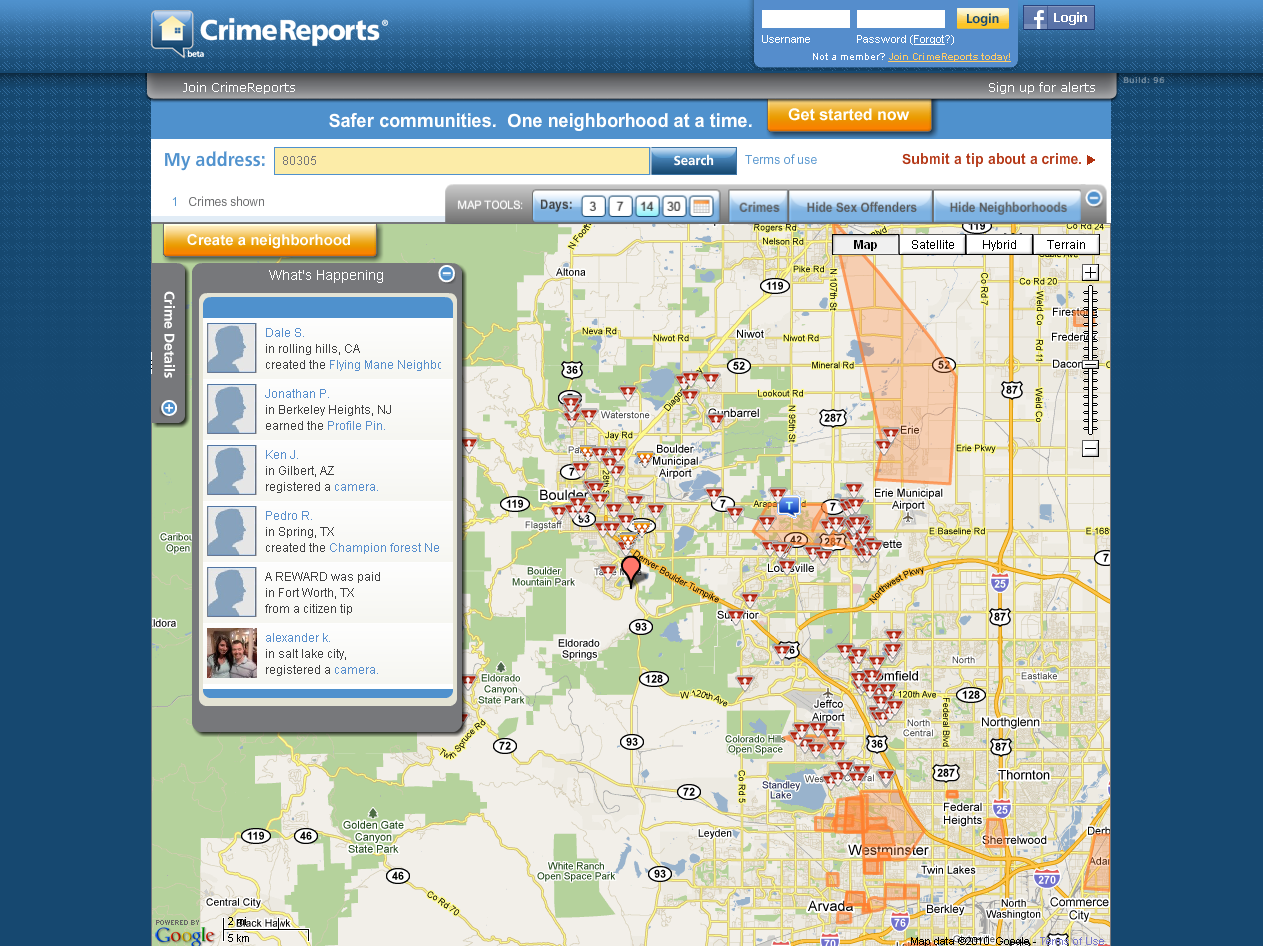Click the Facebook Login button
Viewport: 1263px width, 946px height.
tap(1058, 18)
